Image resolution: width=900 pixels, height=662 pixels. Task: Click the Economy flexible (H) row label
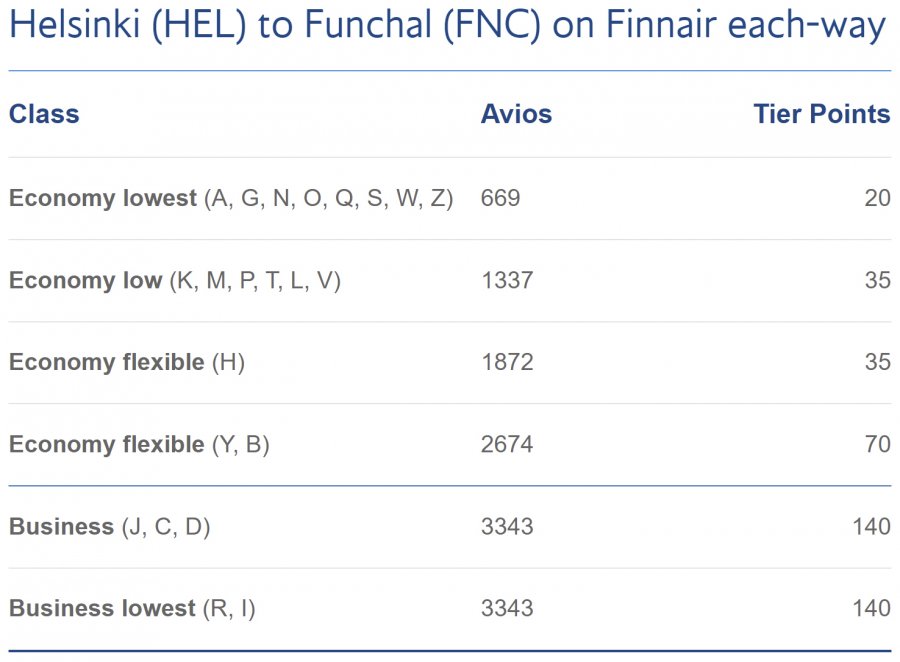coord(127,362)
